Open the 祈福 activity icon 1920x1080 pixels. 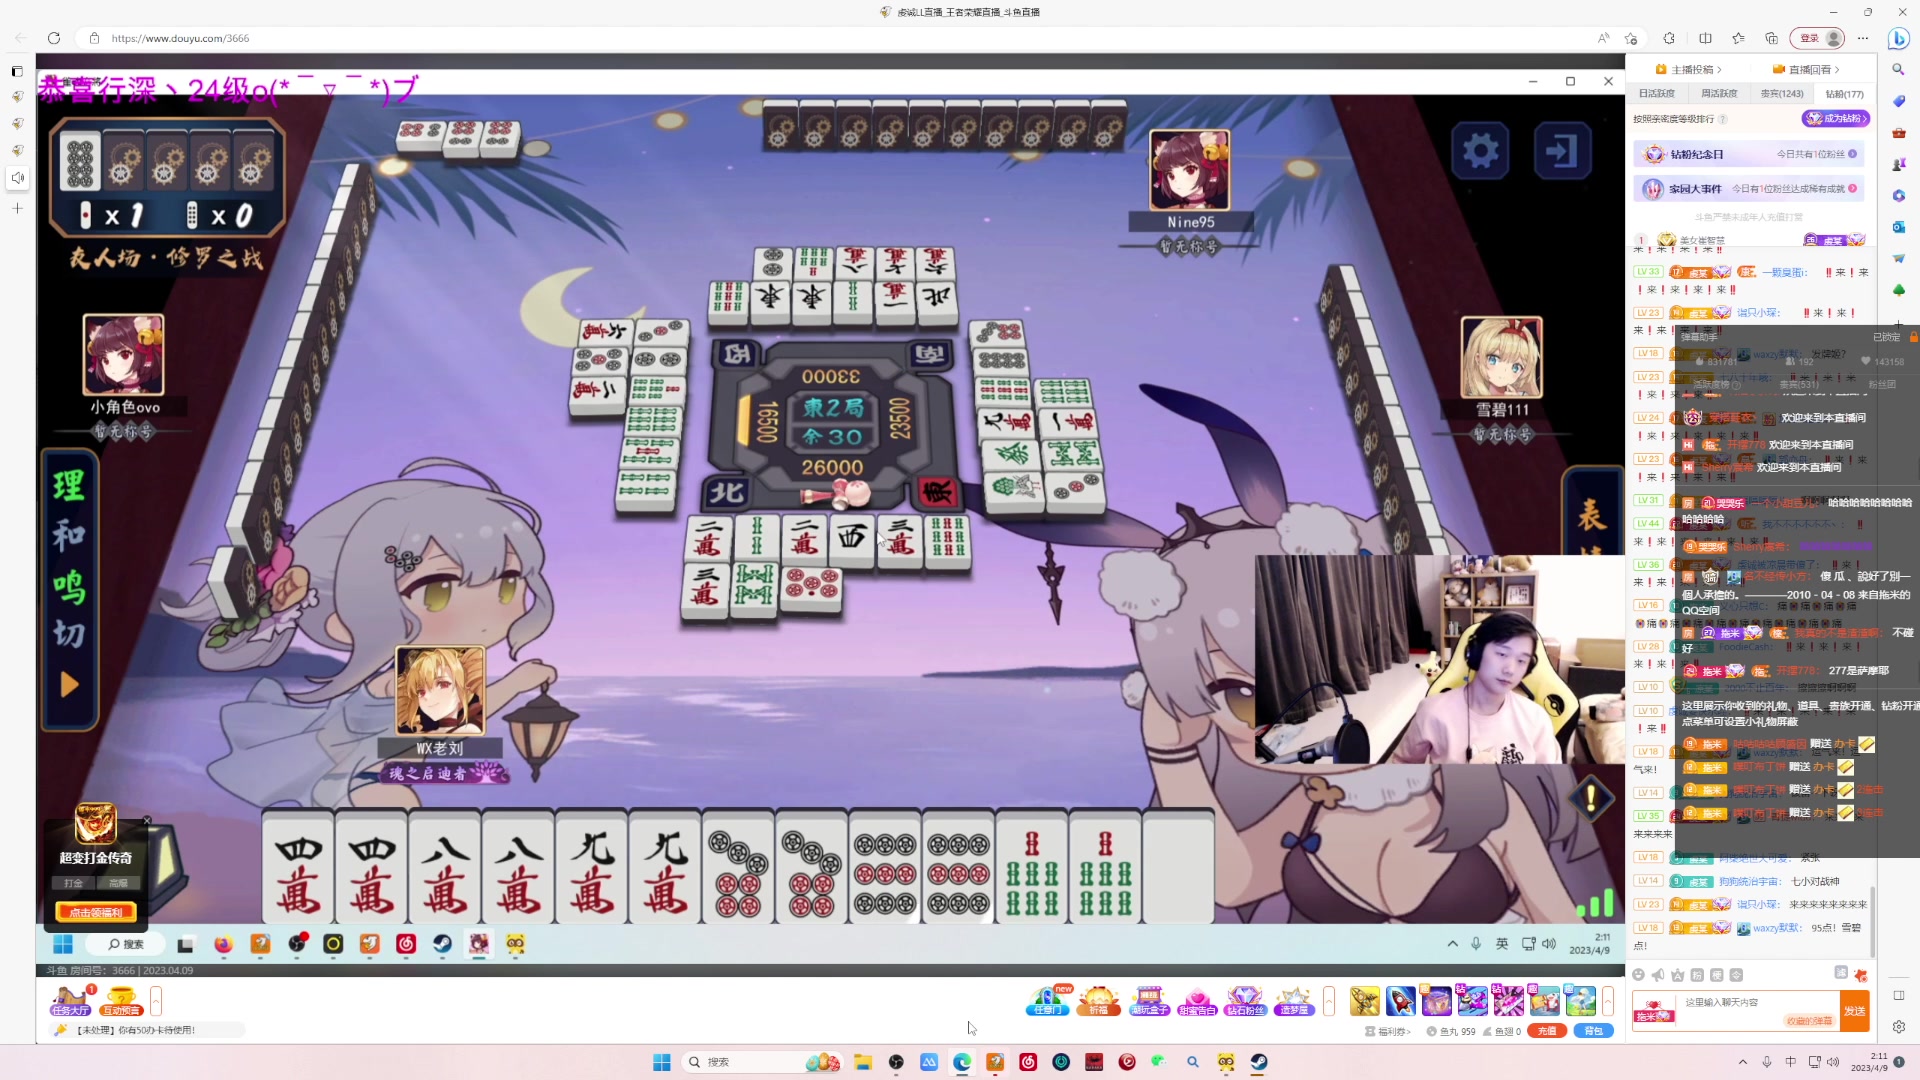coord(1098,1001)
